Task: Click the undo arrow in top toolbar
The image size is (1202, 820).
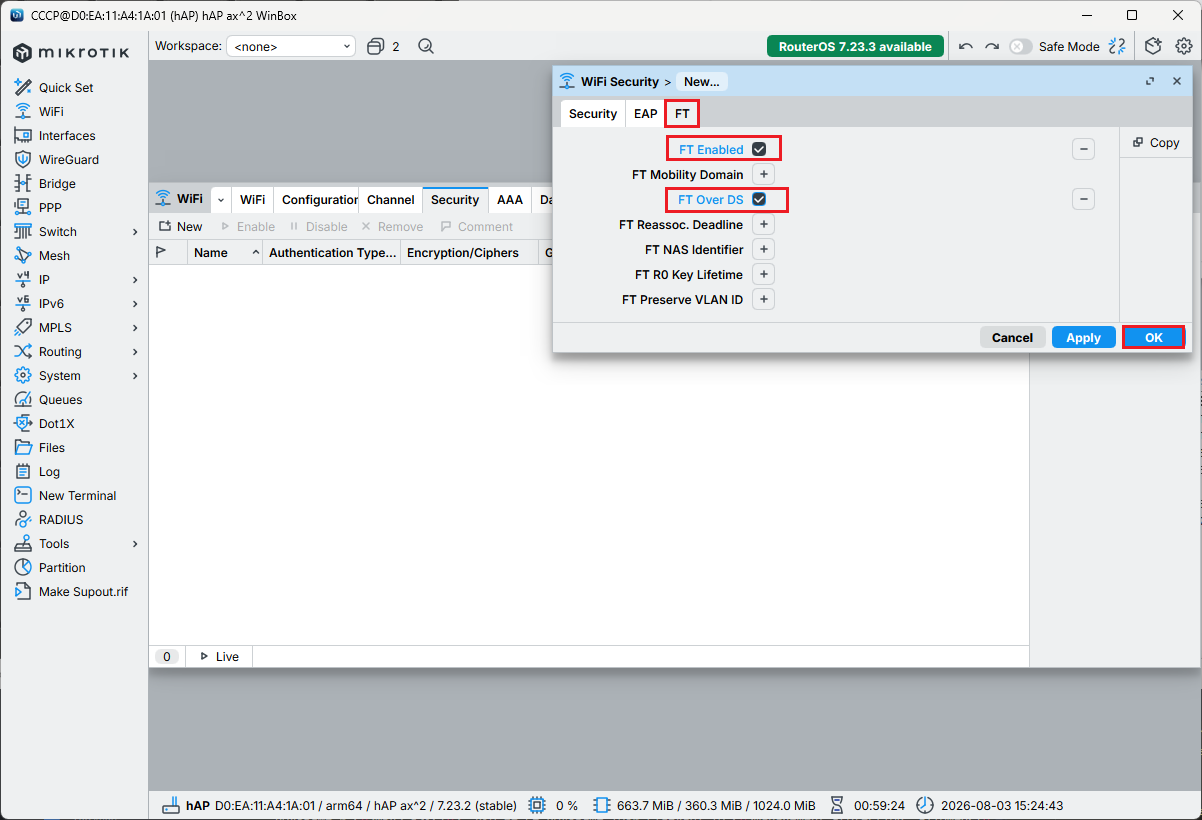Action: [x=965, y=46]
